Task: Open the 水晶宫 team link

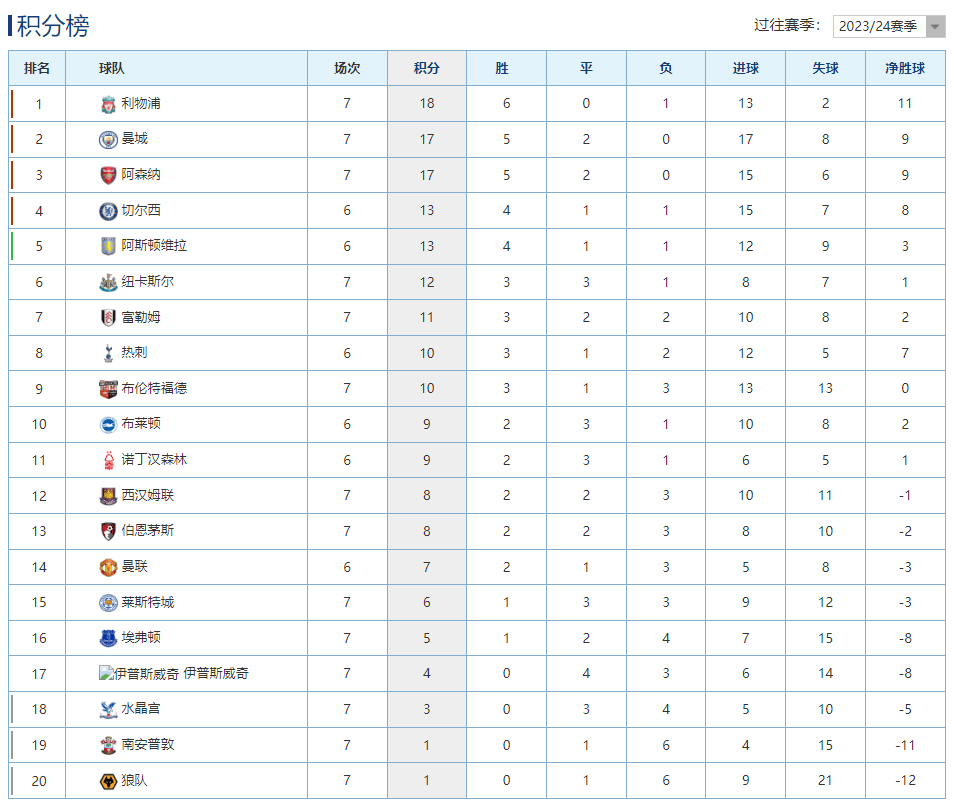Action: tap(141, 709)
